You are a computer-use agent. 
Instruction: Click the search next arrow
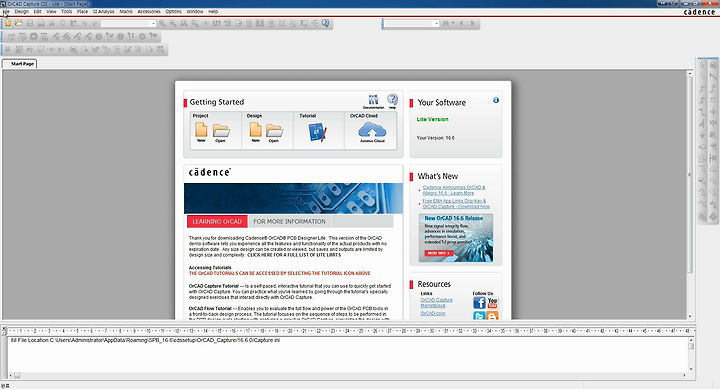pyautogui.click(x=472, y=23)
